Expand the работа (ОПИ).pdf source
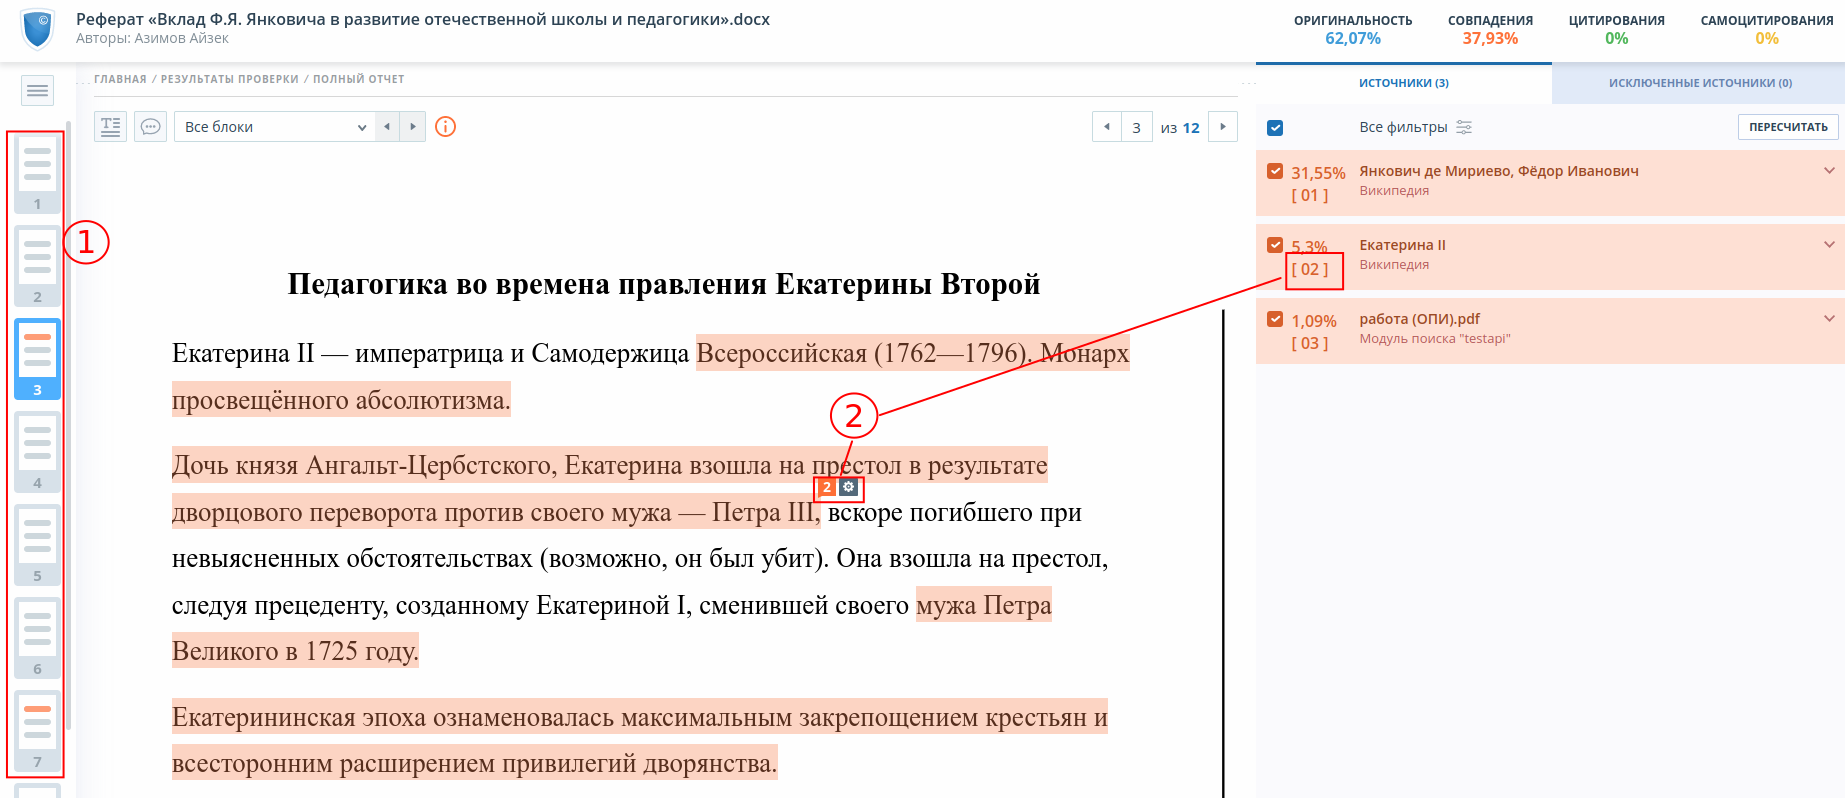 (1829, 319)
